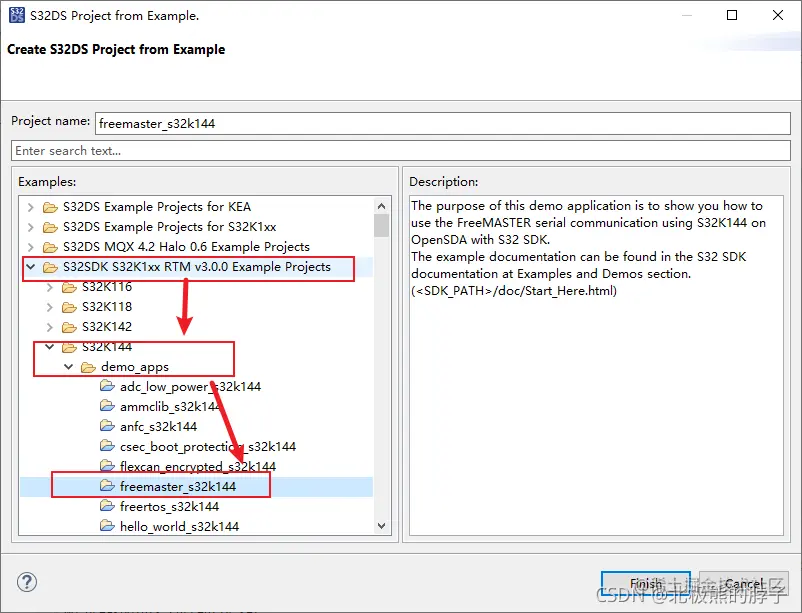Collapse S32SDK S32K1xx RTM v3.0.0 Example Projects

point(31,267)
